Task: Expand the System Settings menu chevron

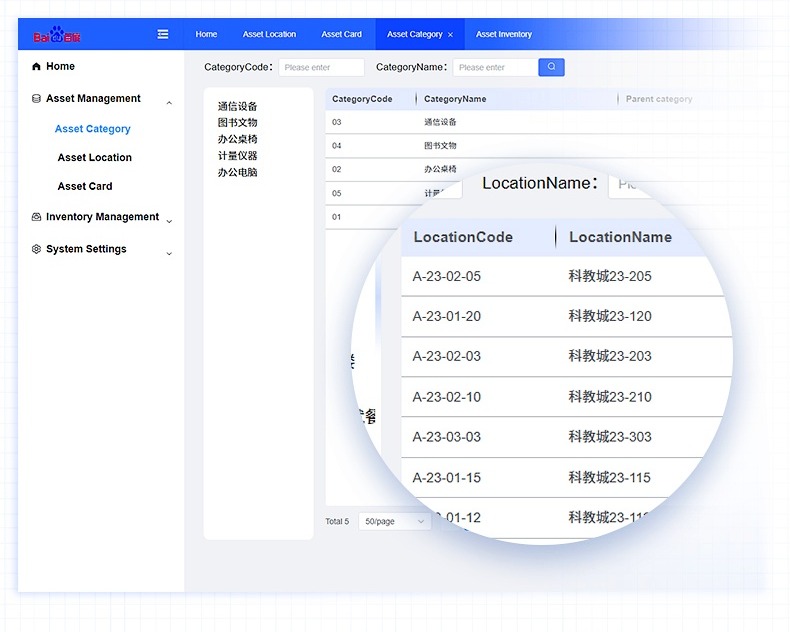Action: [169, 254]
